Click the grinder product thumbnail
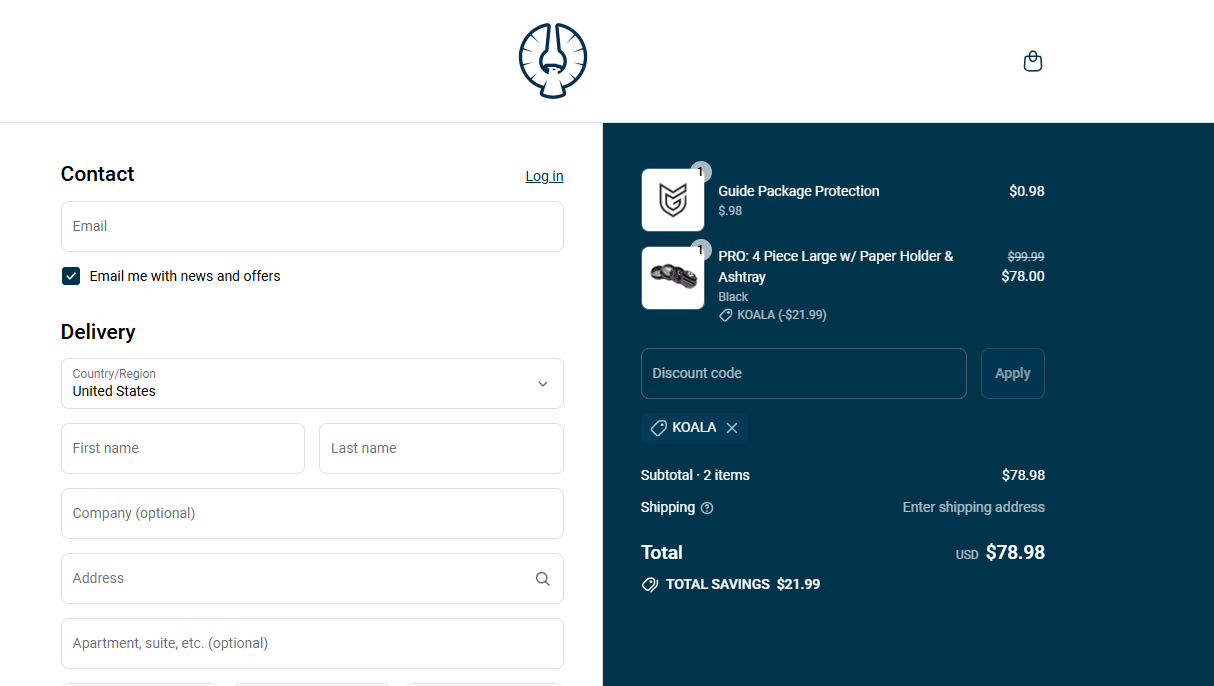 click(672, 278)
